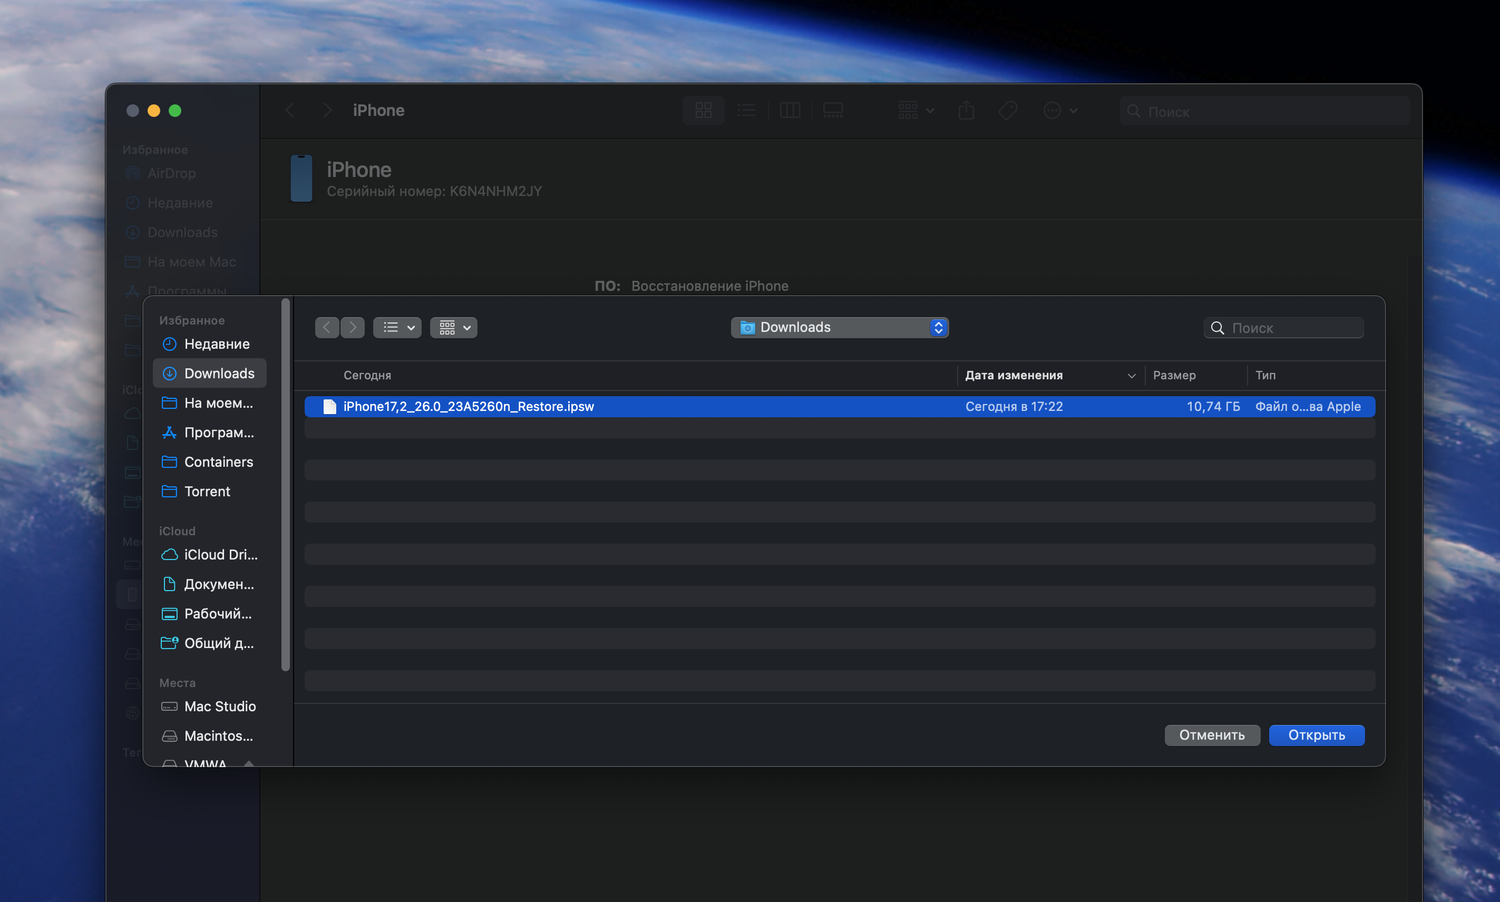Select Downloads in the dialog sidebar
The image size is (1500, 902).
209,373
